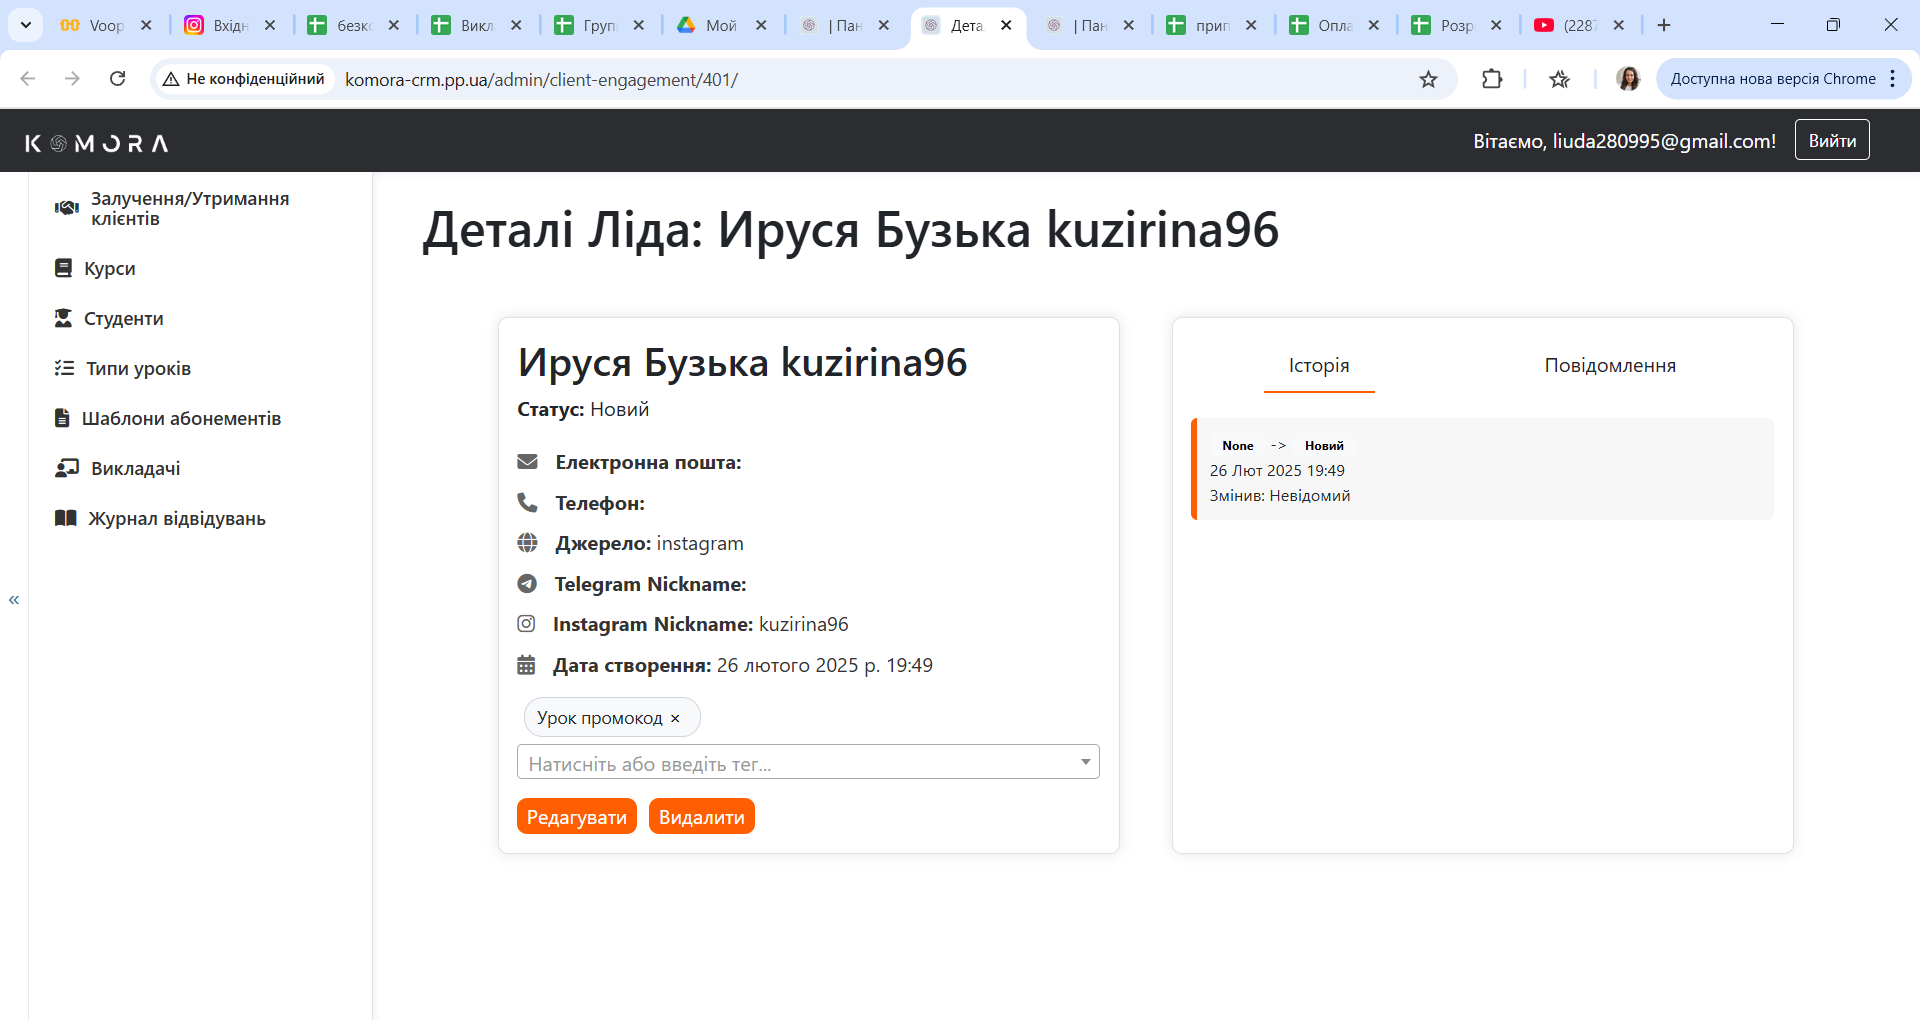Click the calendar icon beside Дата створення
The width and height of the screenshot is (1920, 1020).
click(x=528, y=664)
